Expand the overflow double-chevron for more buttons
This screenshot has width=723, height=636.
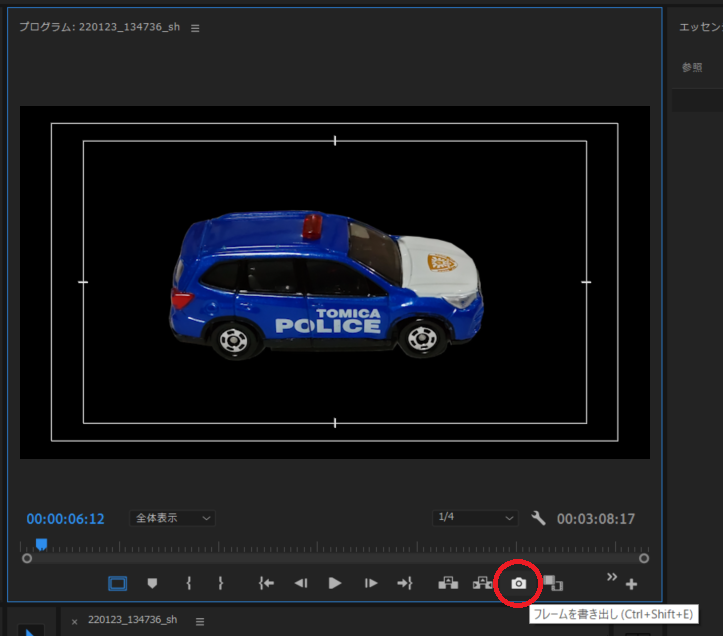point(612,576)
